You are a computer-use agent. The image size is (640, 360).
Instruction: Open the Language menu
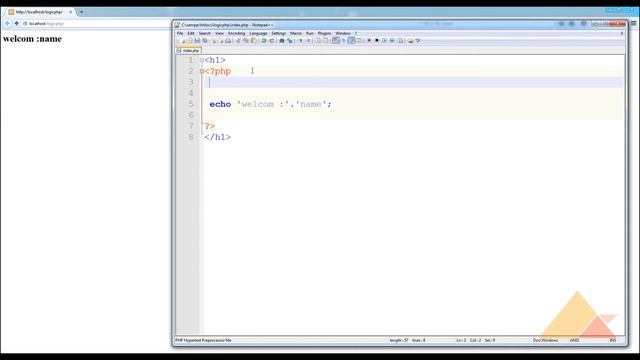(258, 33)
